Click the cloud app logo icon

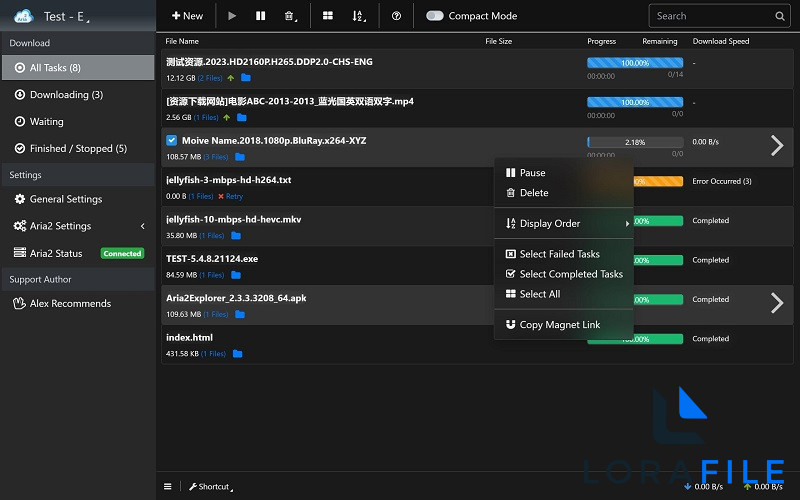tap(23, 16)
